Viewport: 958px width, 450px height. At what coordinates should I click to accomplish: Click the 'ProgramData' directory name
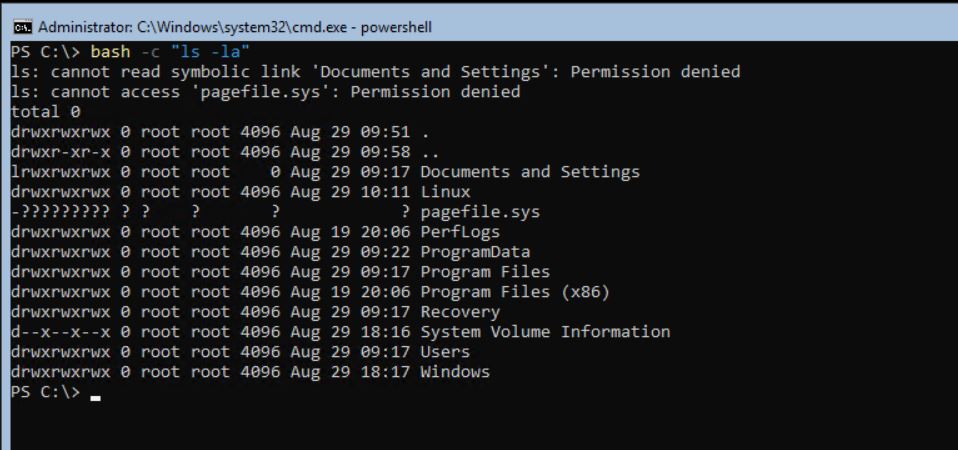pos(475,252)
